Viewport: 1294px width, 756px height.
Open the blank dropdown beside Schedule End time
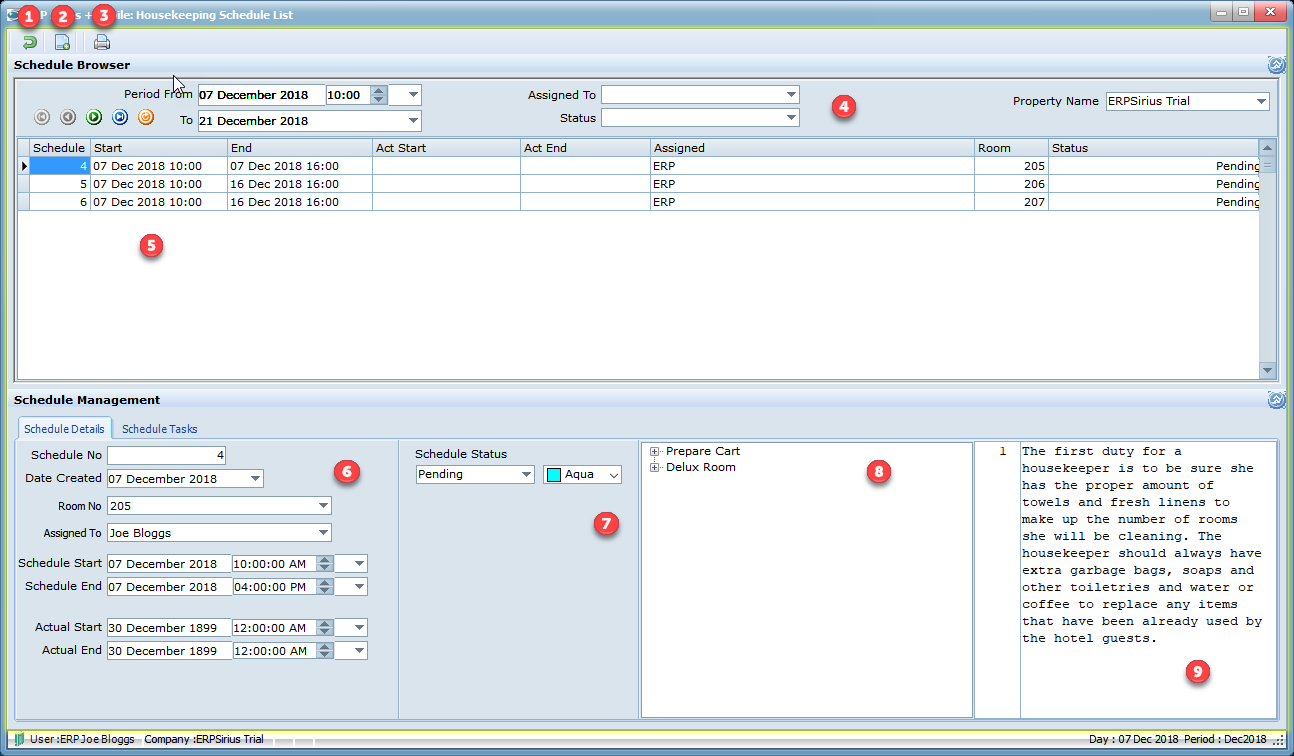pos(351,586)
